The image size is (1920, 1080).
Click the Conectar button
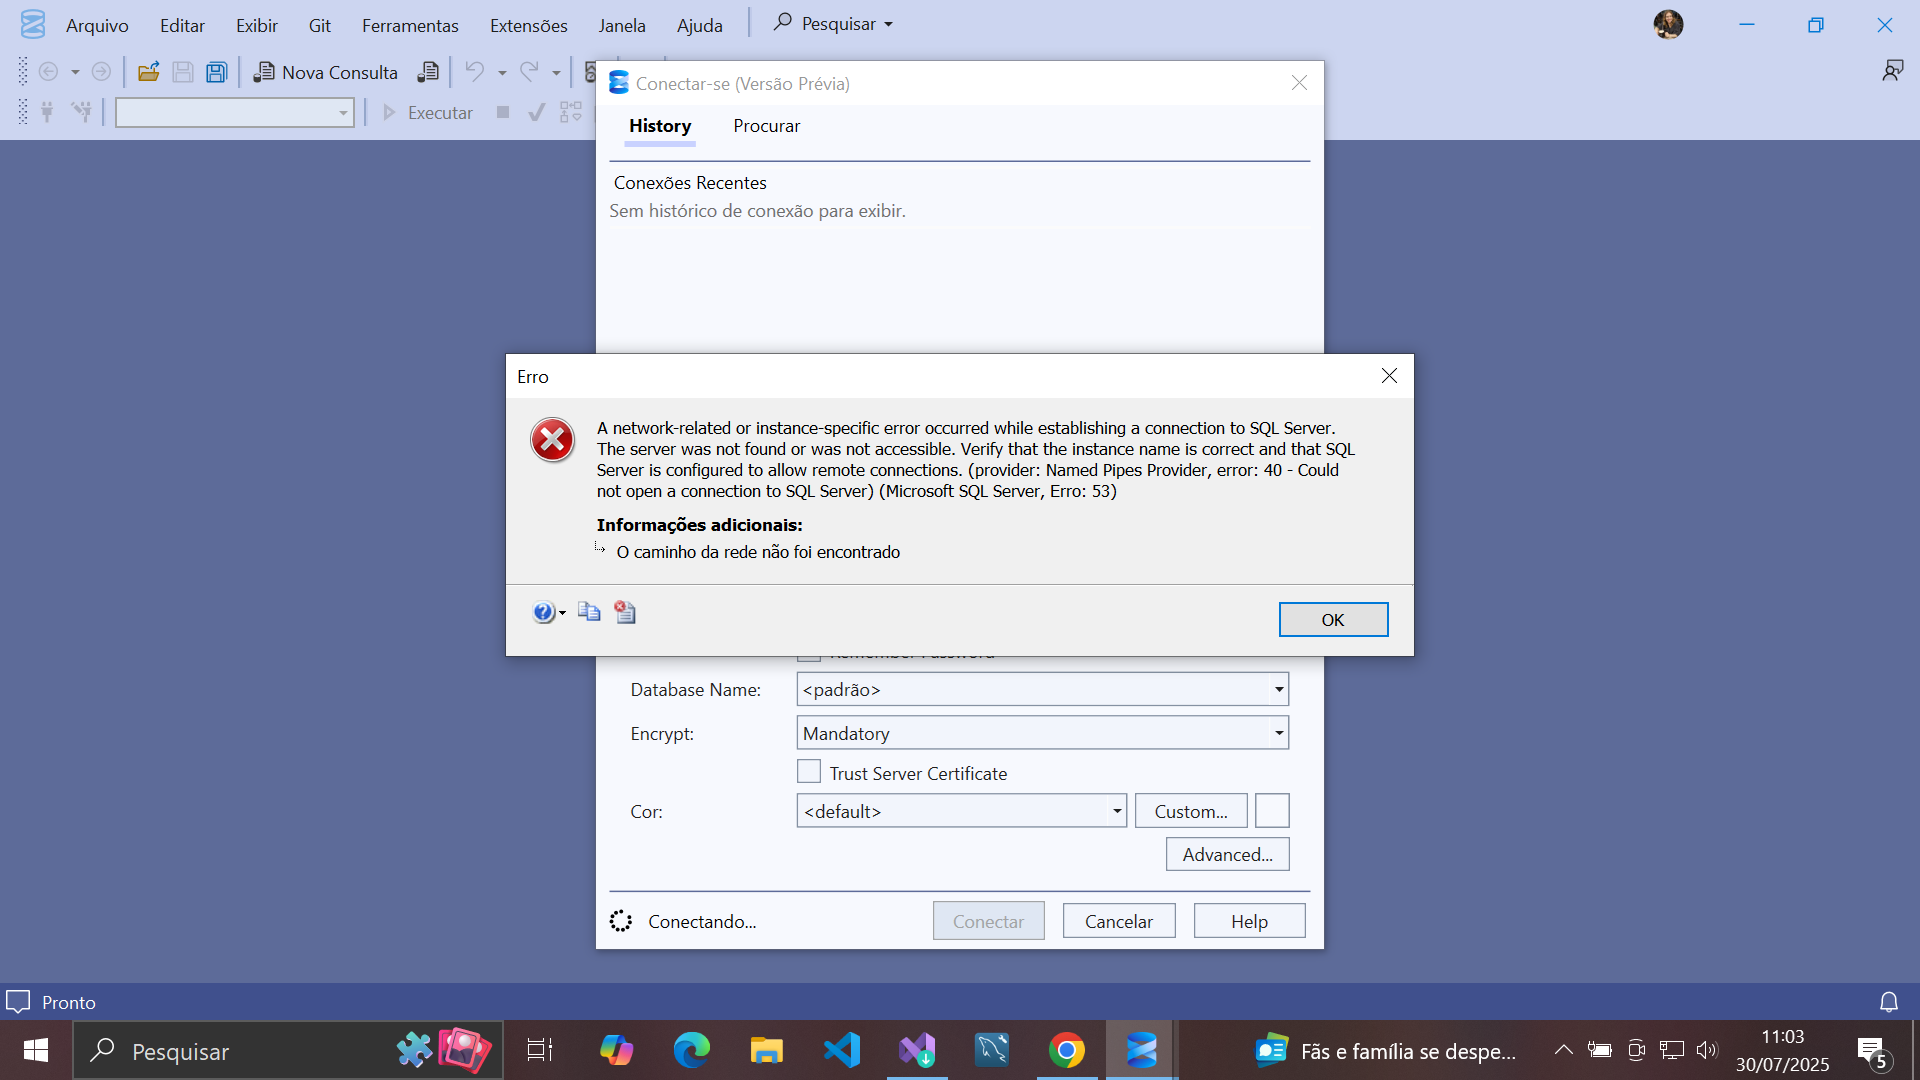pyautogui.click(x=988, y=921)
